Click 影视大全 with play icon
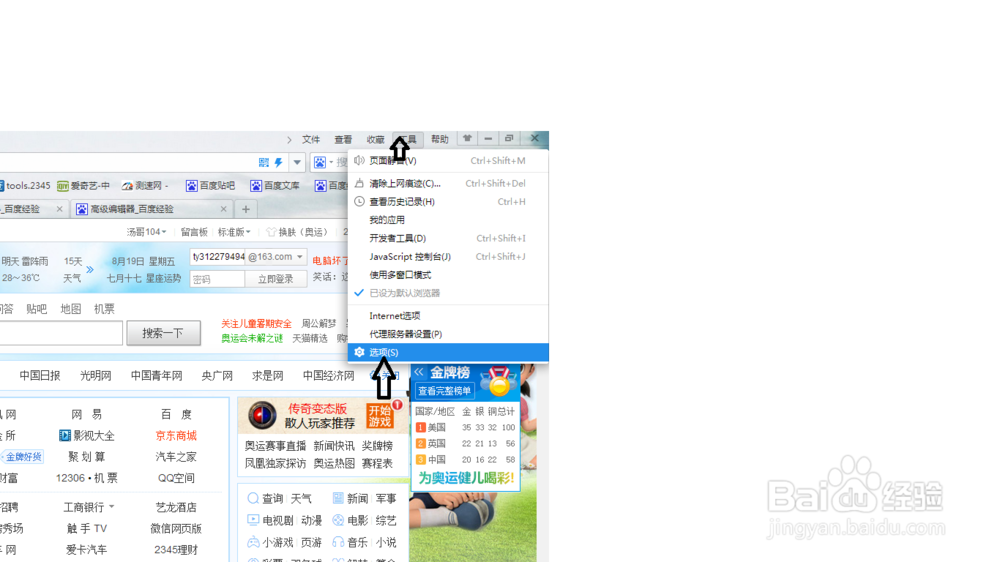Image resolution: width=1000 pixels, height=562 pixels. coord(87,436)
